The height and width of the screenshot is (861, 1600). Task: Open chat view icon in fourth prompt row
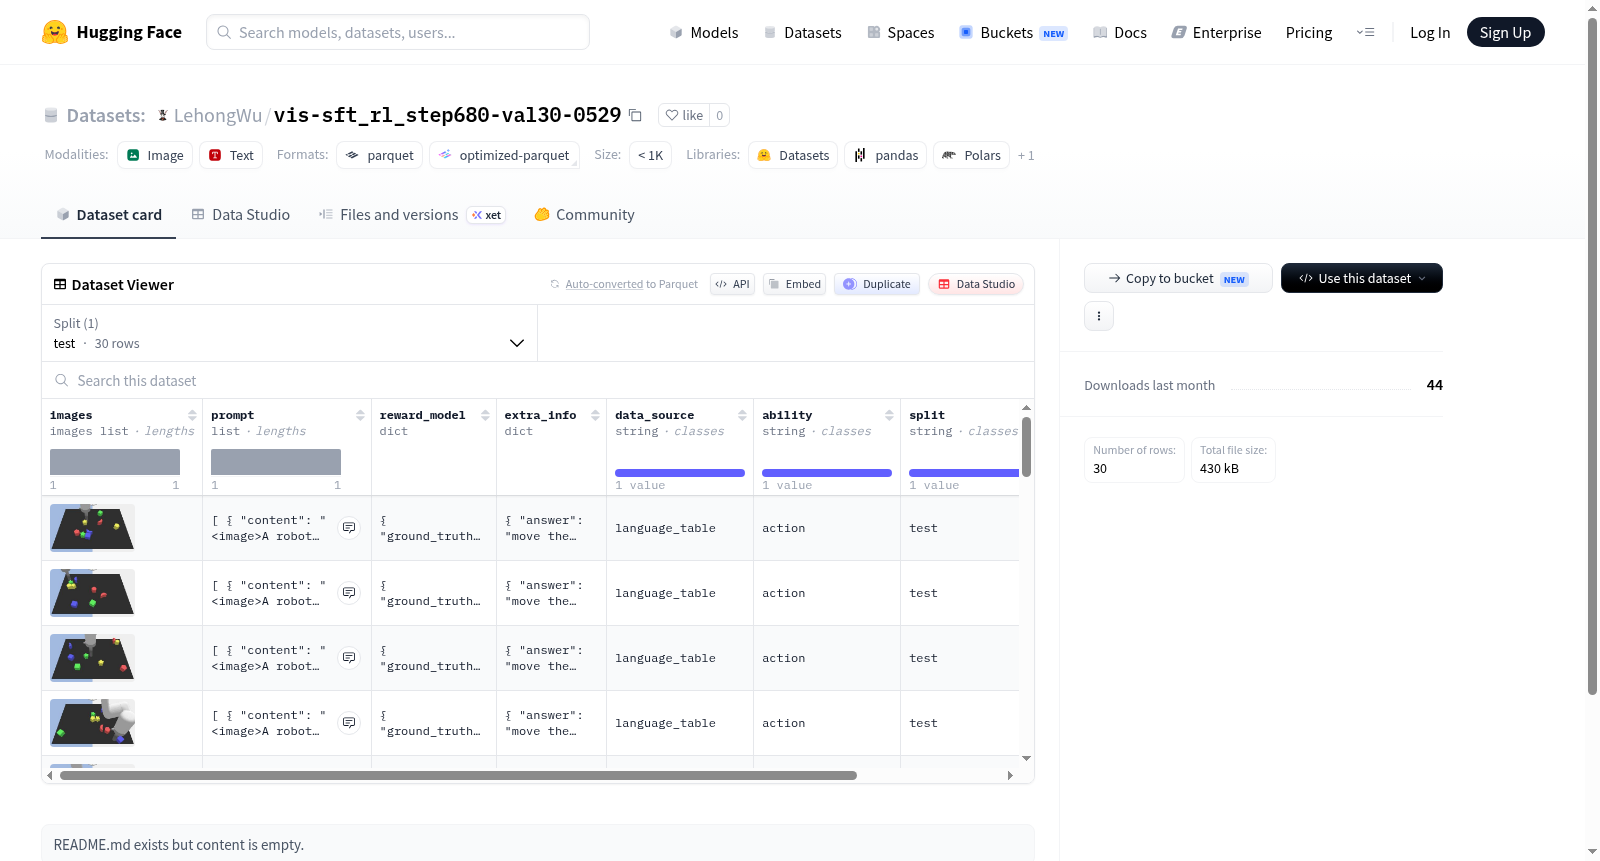point(349,723)
